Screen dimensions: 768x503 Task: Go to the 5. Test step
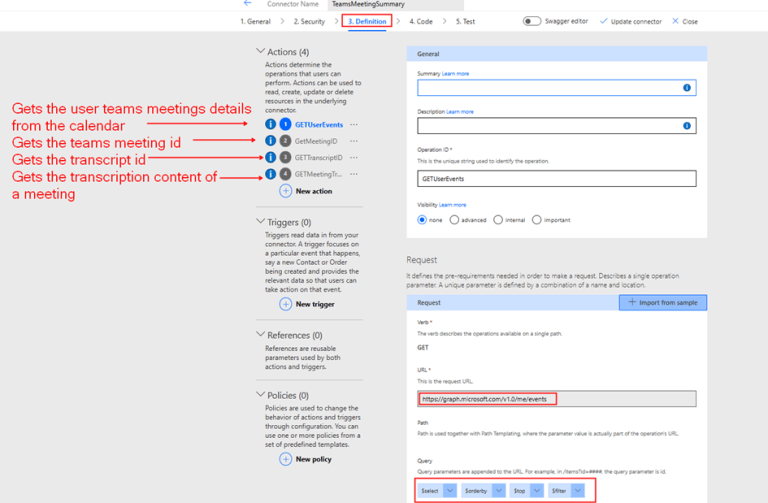465,22
